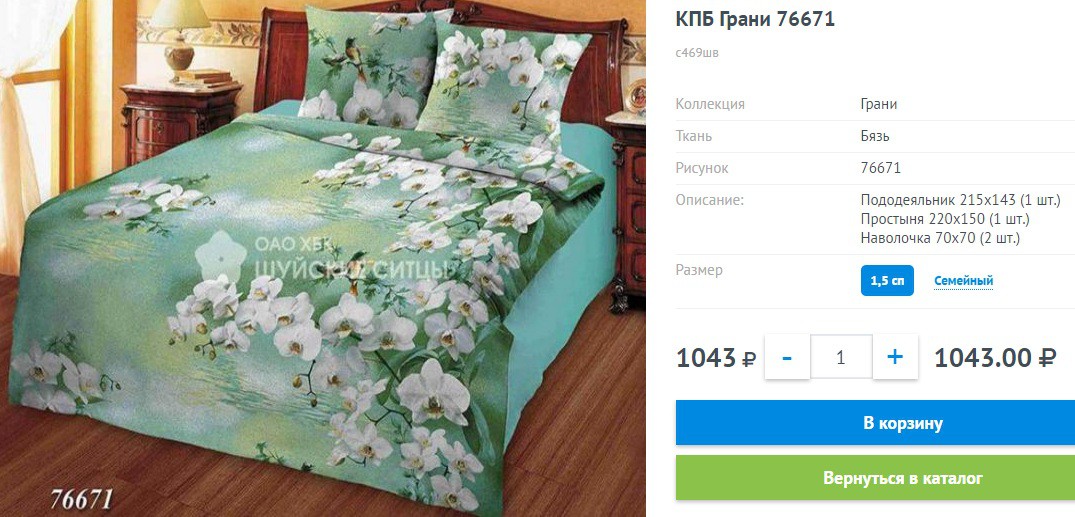This screenshot has height=517, width=1075.
Task: Click the product title КПБ Грани 76671
Action: [x=756, y=19]
